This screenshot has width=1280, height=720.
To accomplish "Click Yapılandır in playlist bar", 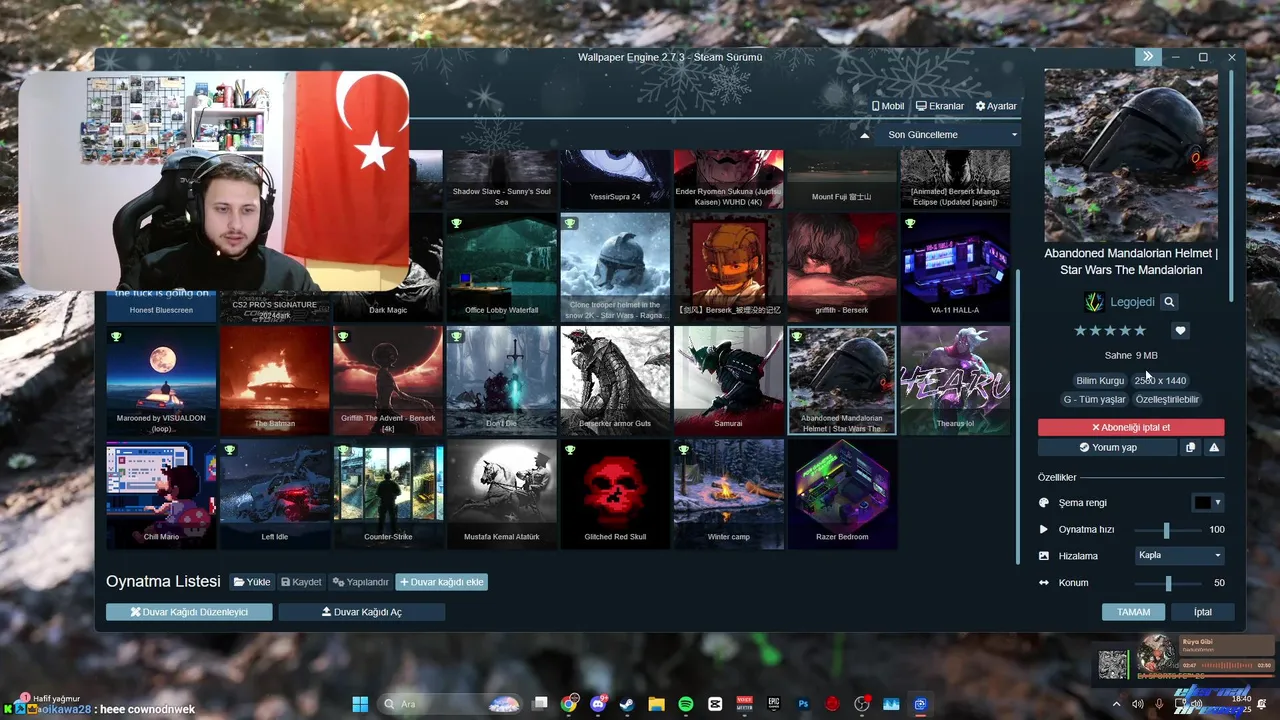I will pyautogui.click(x=361, y=582).
